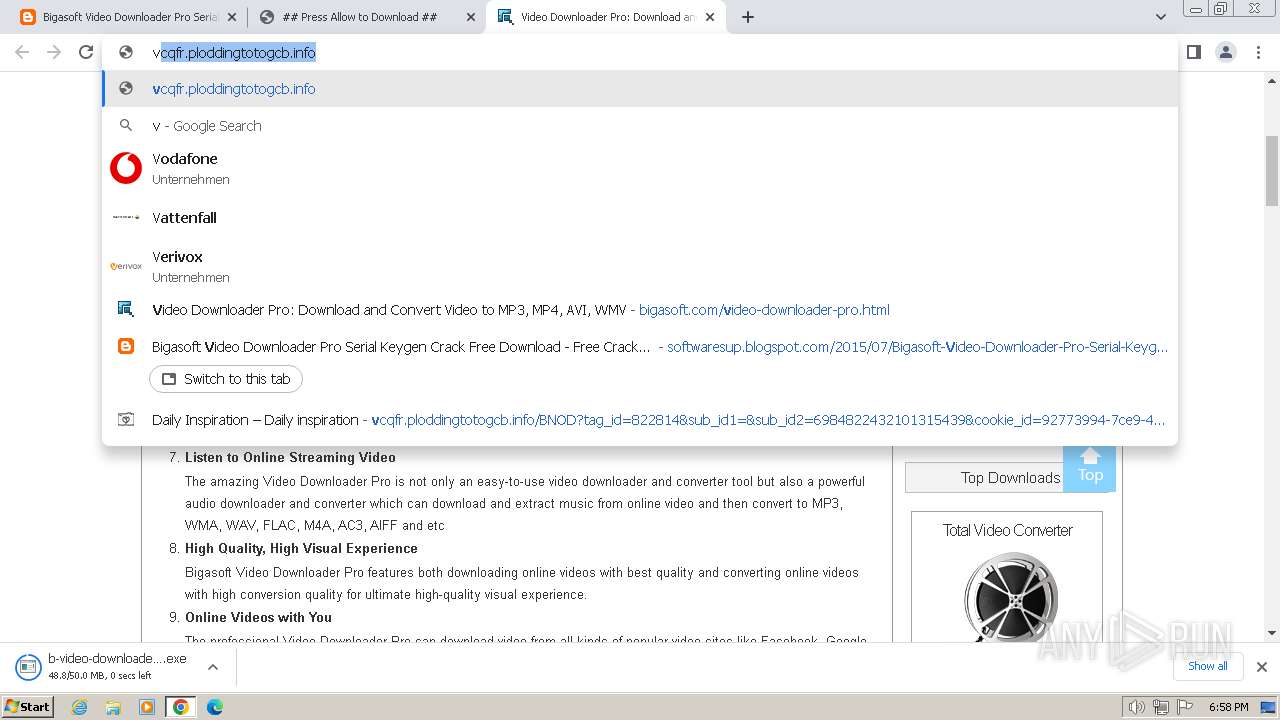Open the Windows Start menu
The image size is (1280, 720).
(28, 707)
